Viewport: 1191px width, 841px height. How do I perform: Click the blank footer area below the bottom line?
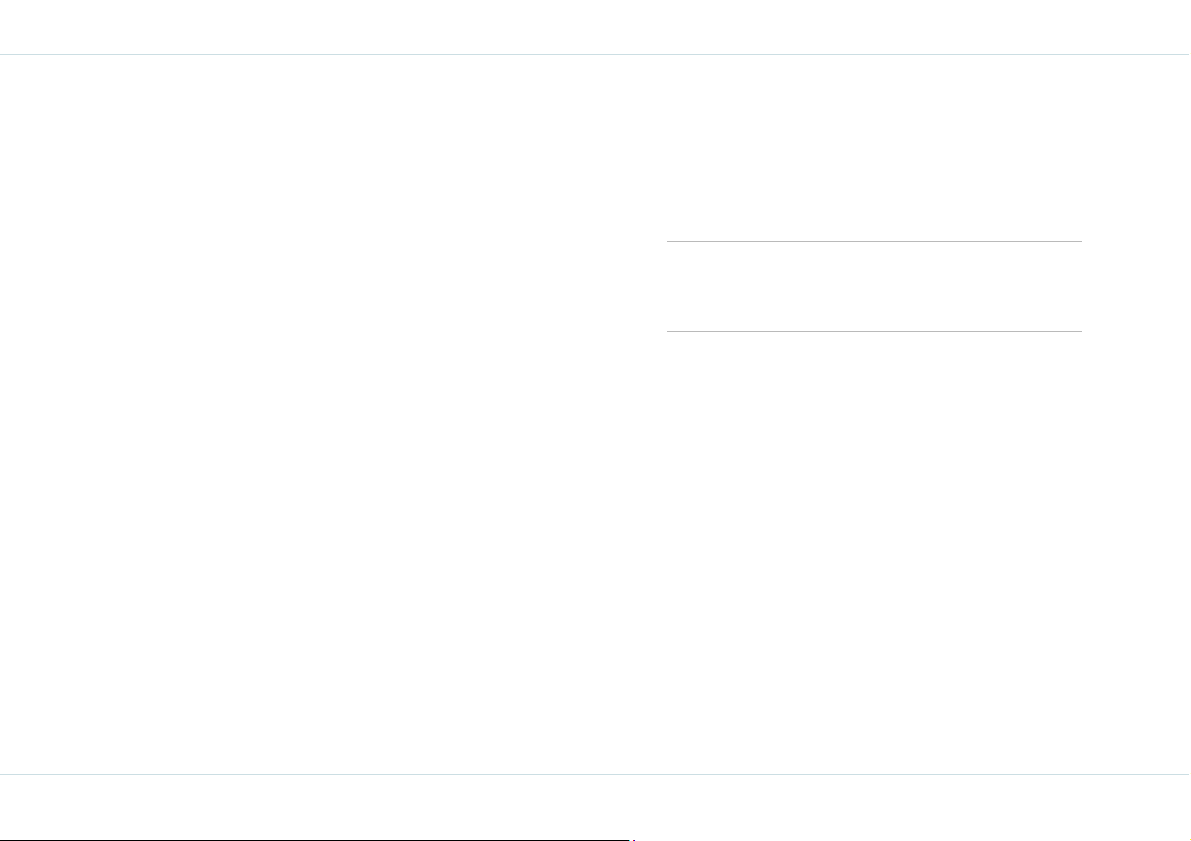pyautogui.click(x=595, y=805)
